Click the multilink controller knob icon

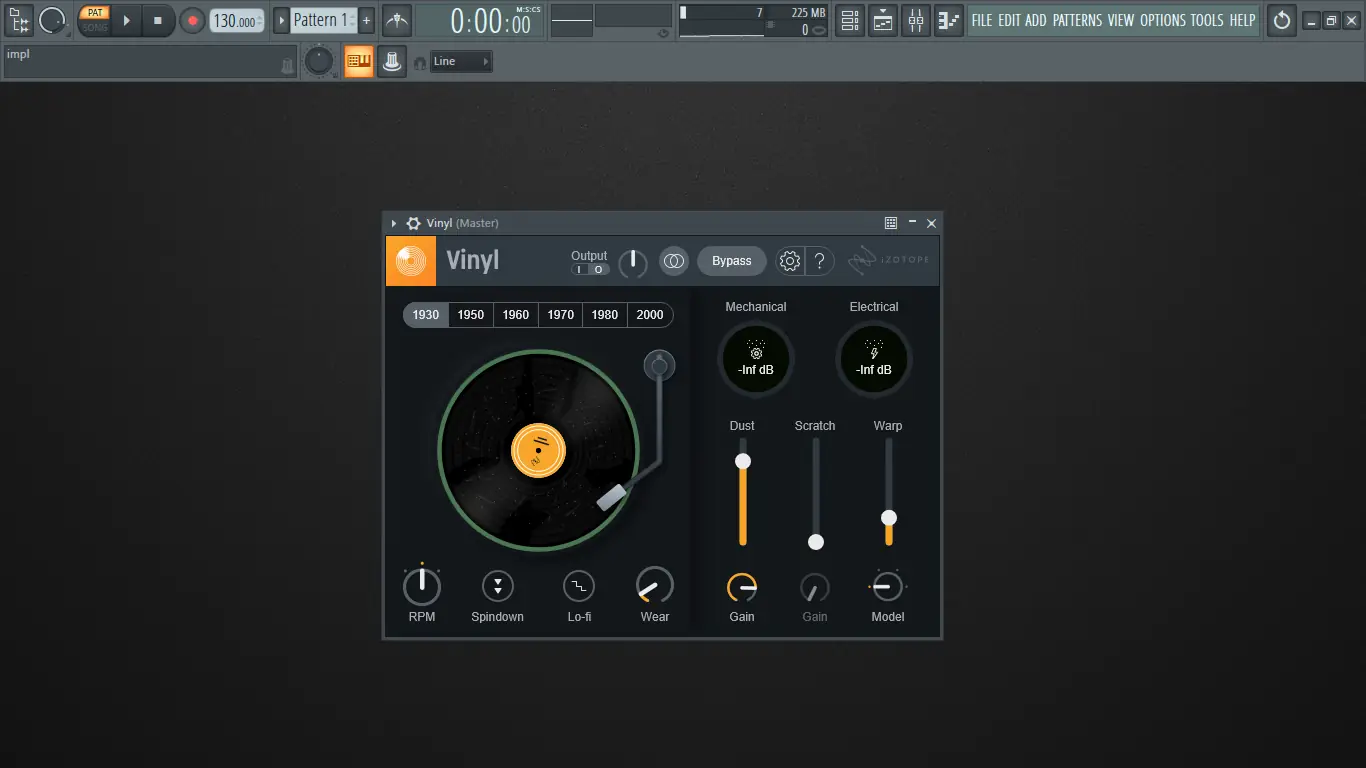(392, 61)
